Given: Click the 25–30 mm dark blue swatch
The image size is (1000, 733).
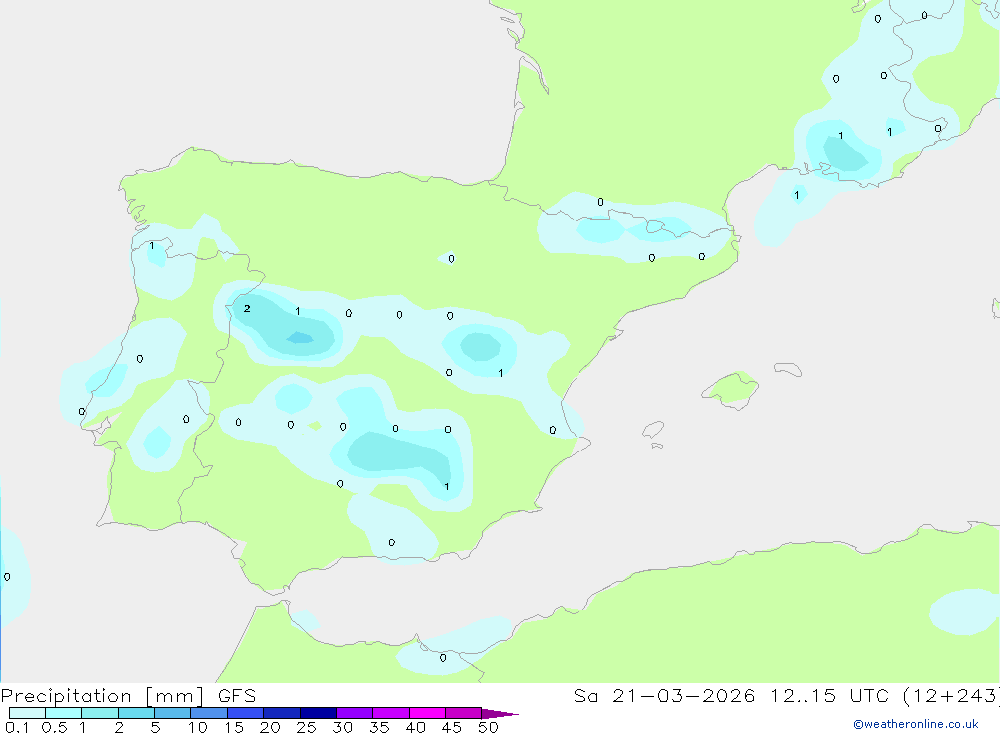Looking at the screenshot, I should click(x=318, y=713).
